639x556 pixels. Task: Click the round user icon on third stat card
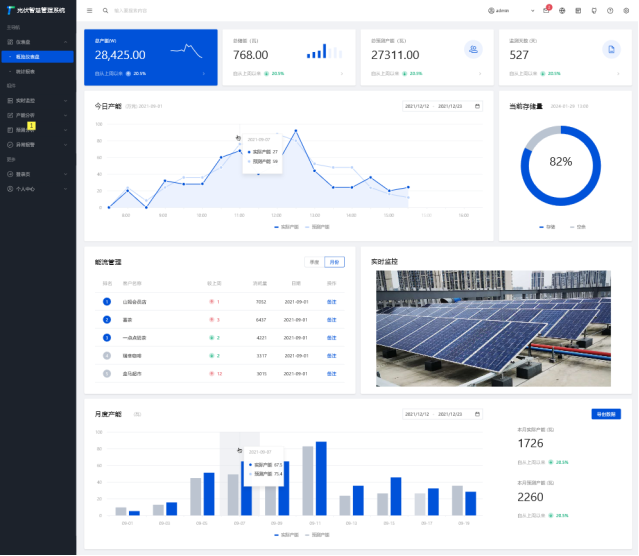click(473, 49)
